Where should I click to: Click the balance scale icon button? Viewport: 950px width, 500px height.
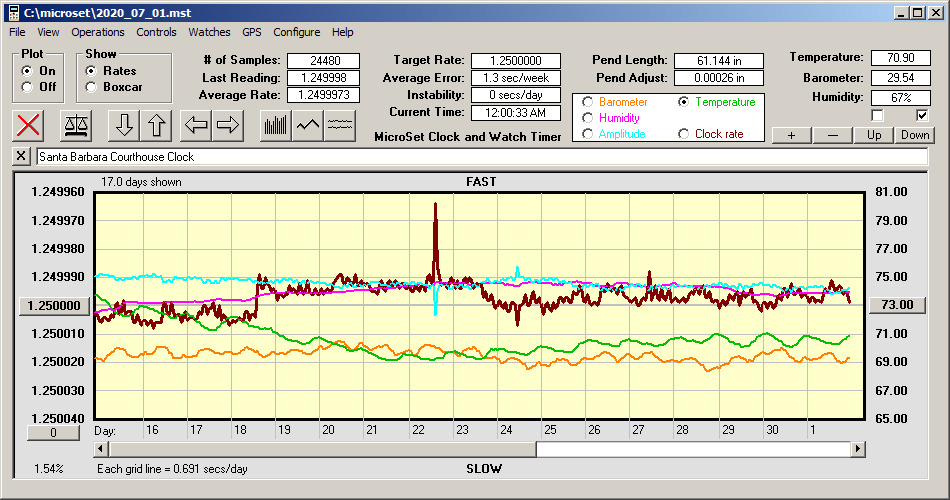[x=75, y=125]
